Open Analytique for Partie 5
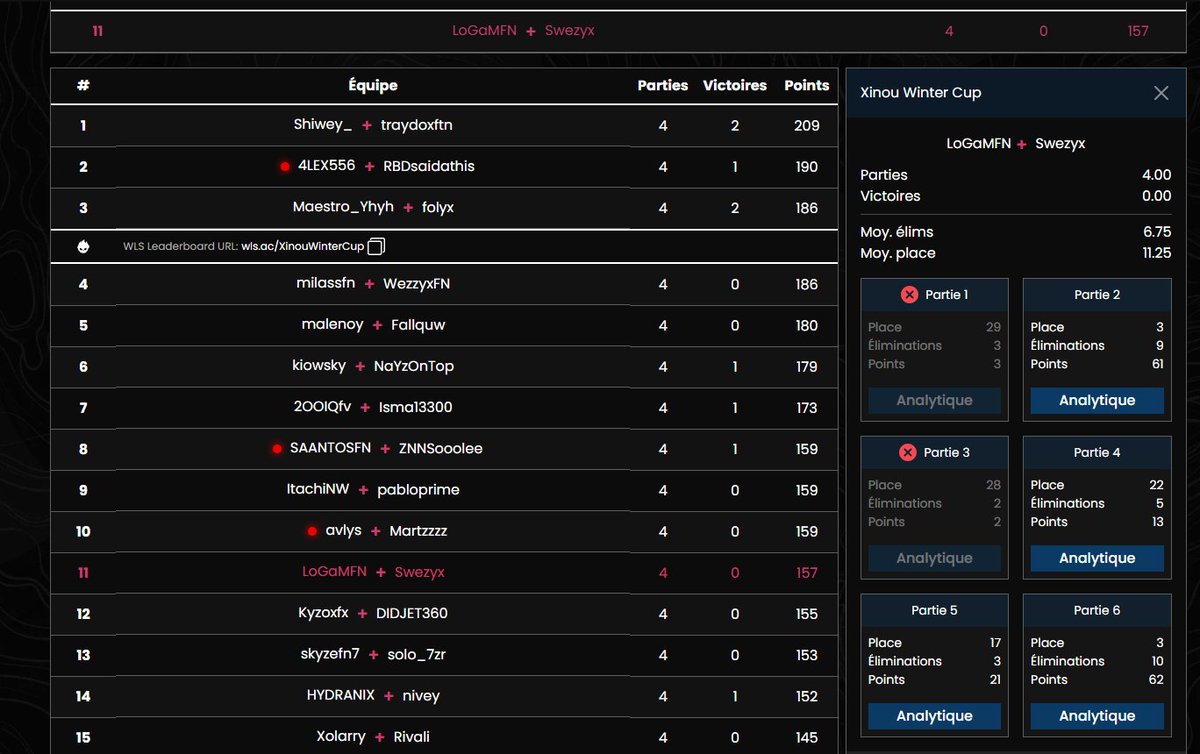Image resolution: width=1200 pixels, height=754 pixels. point(934,716)
